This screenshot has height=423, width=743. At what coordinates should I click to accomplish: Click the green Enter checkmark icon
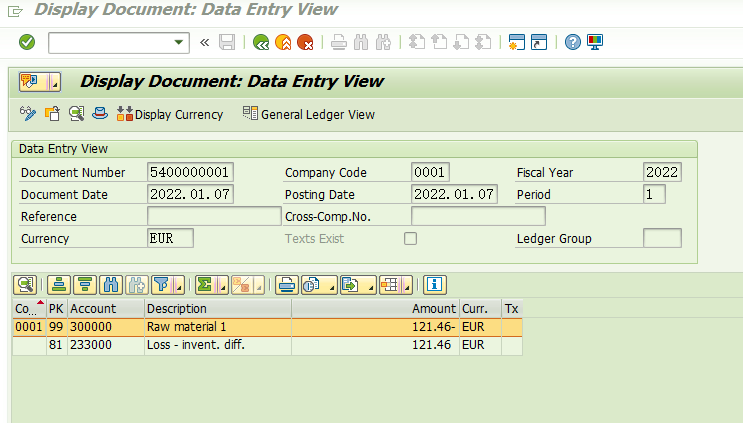27,42
